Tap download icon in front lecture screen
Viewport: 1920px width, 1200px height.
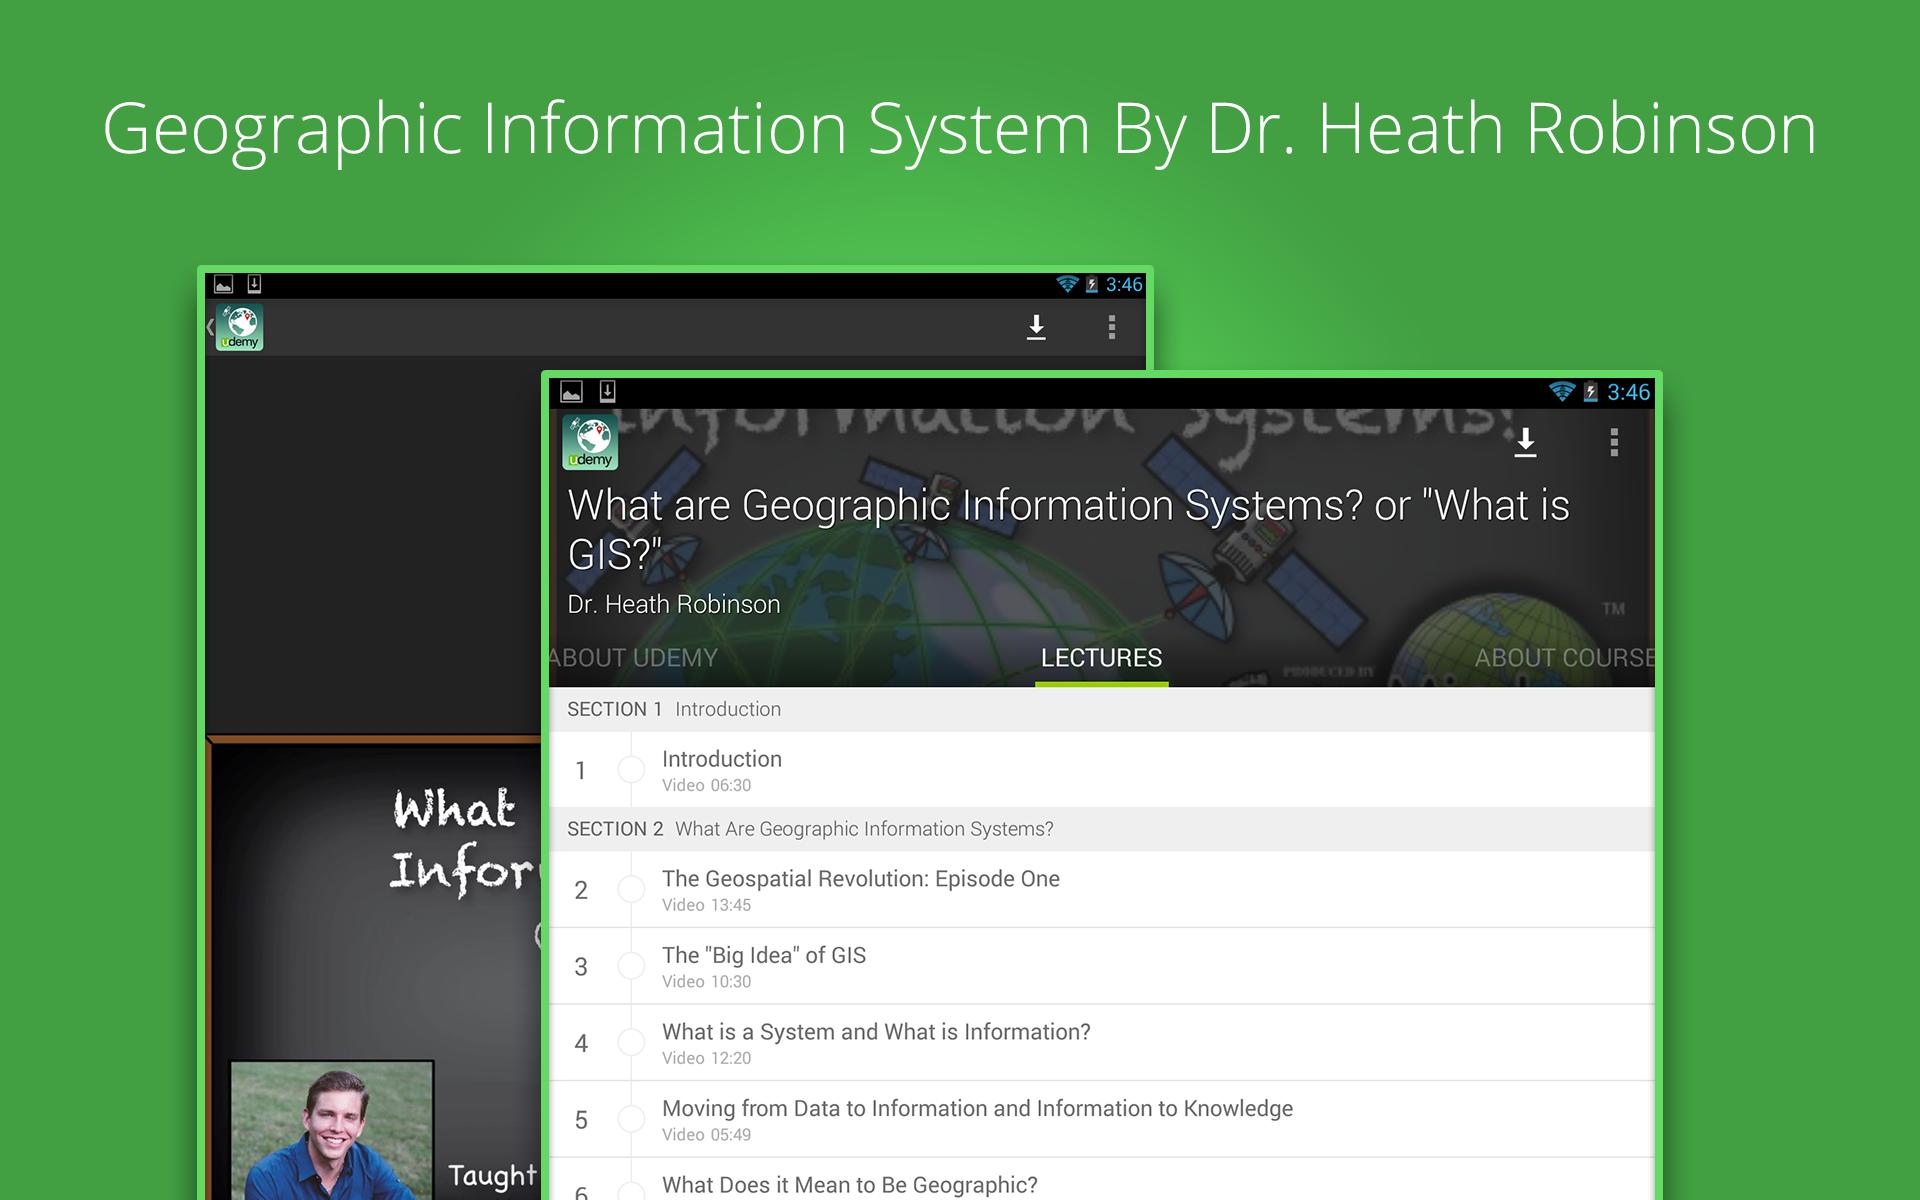tap(1524, 442)
